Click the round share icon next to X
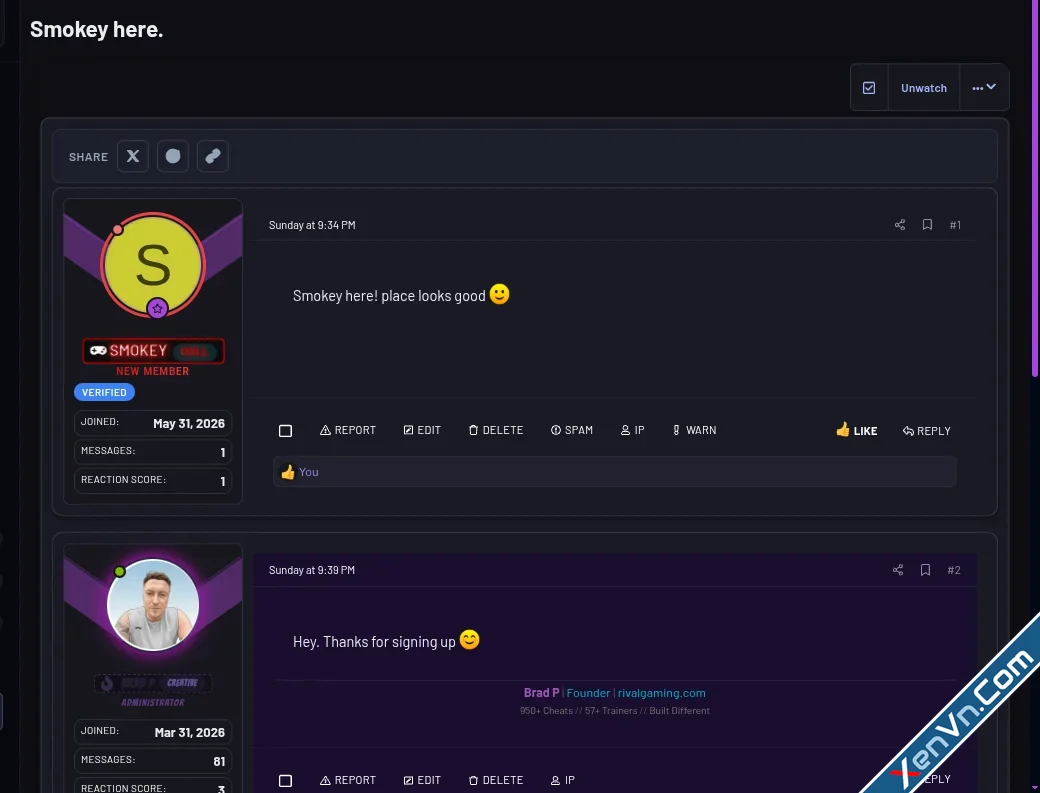1040x793 pixels. 172,156
